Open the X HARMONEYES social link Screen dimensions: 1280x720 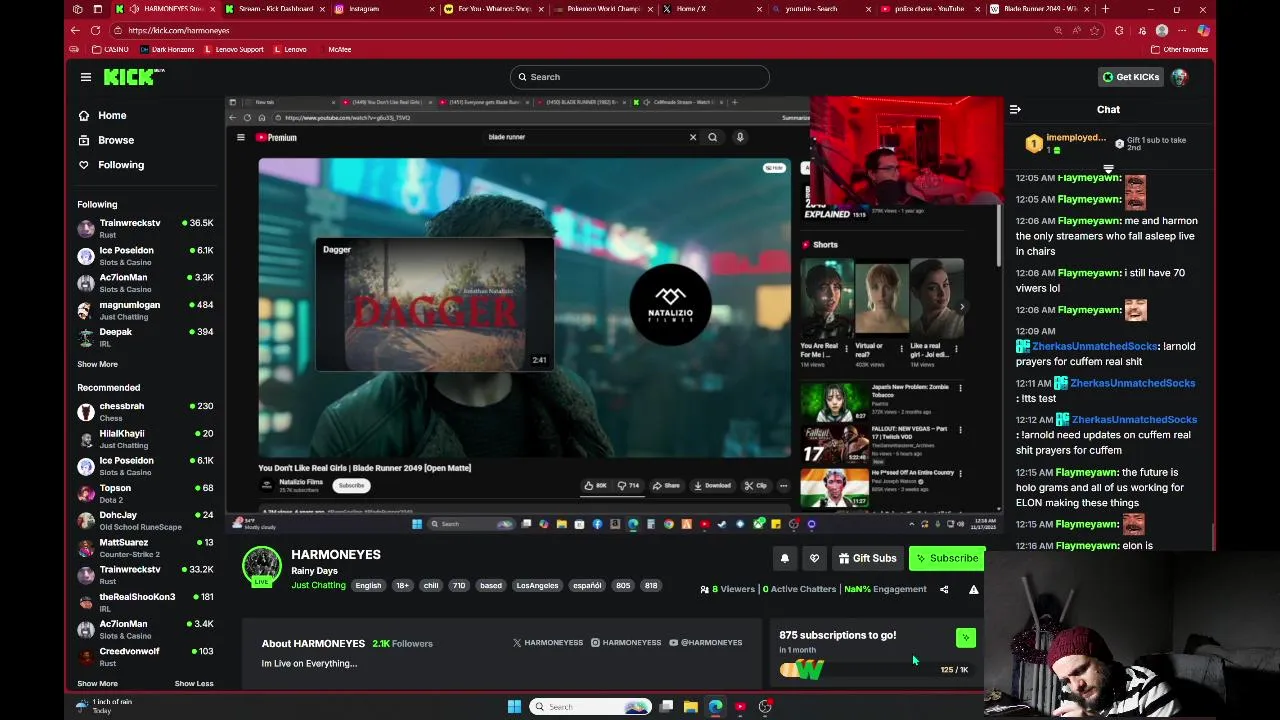coord(547,643)
